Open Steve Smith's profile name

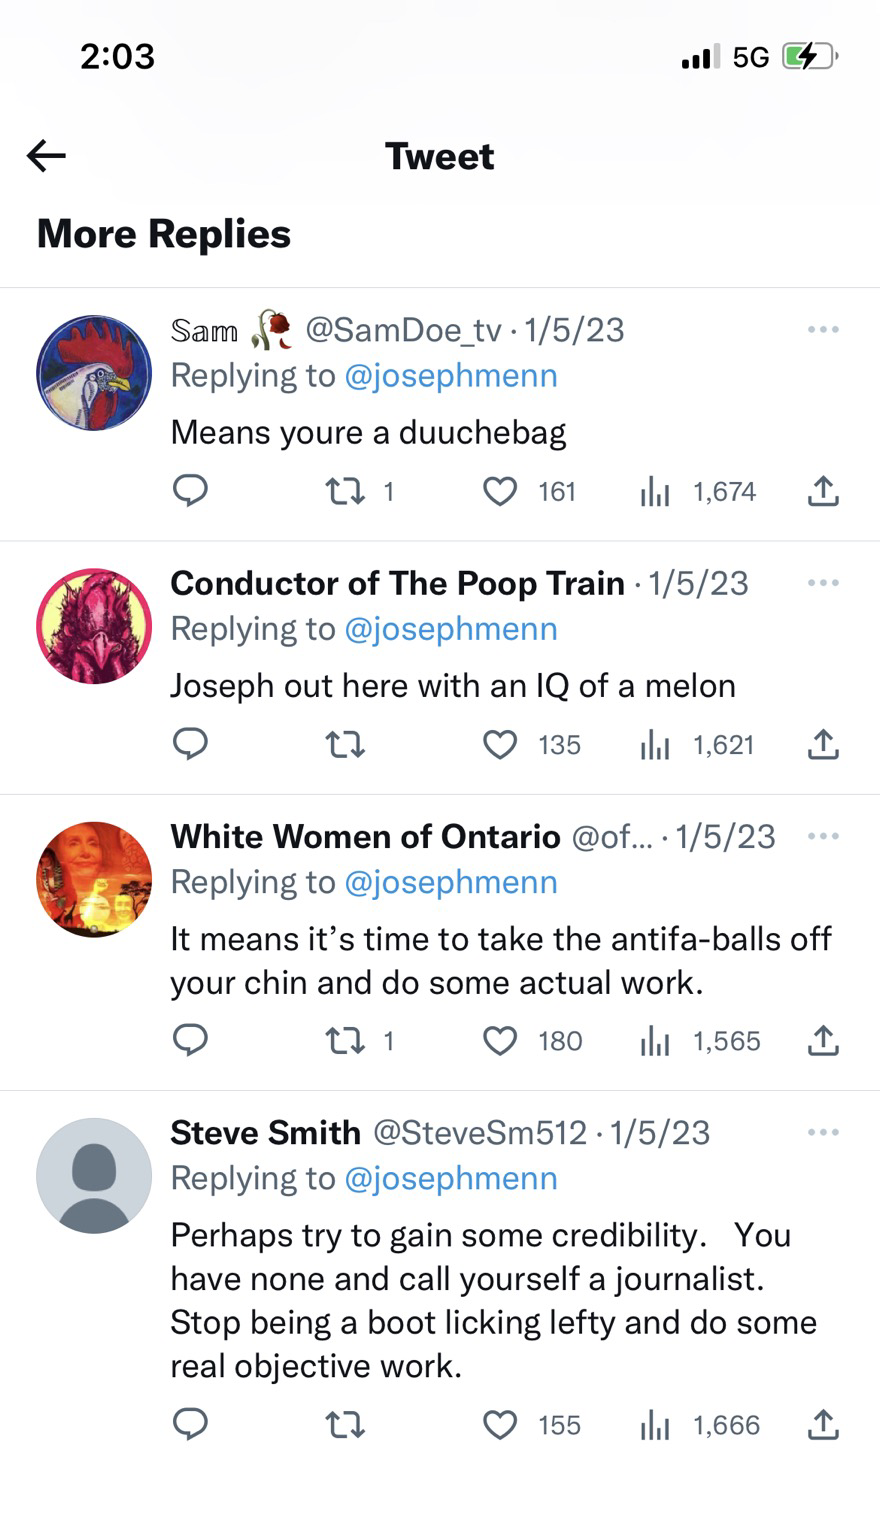265,1132
